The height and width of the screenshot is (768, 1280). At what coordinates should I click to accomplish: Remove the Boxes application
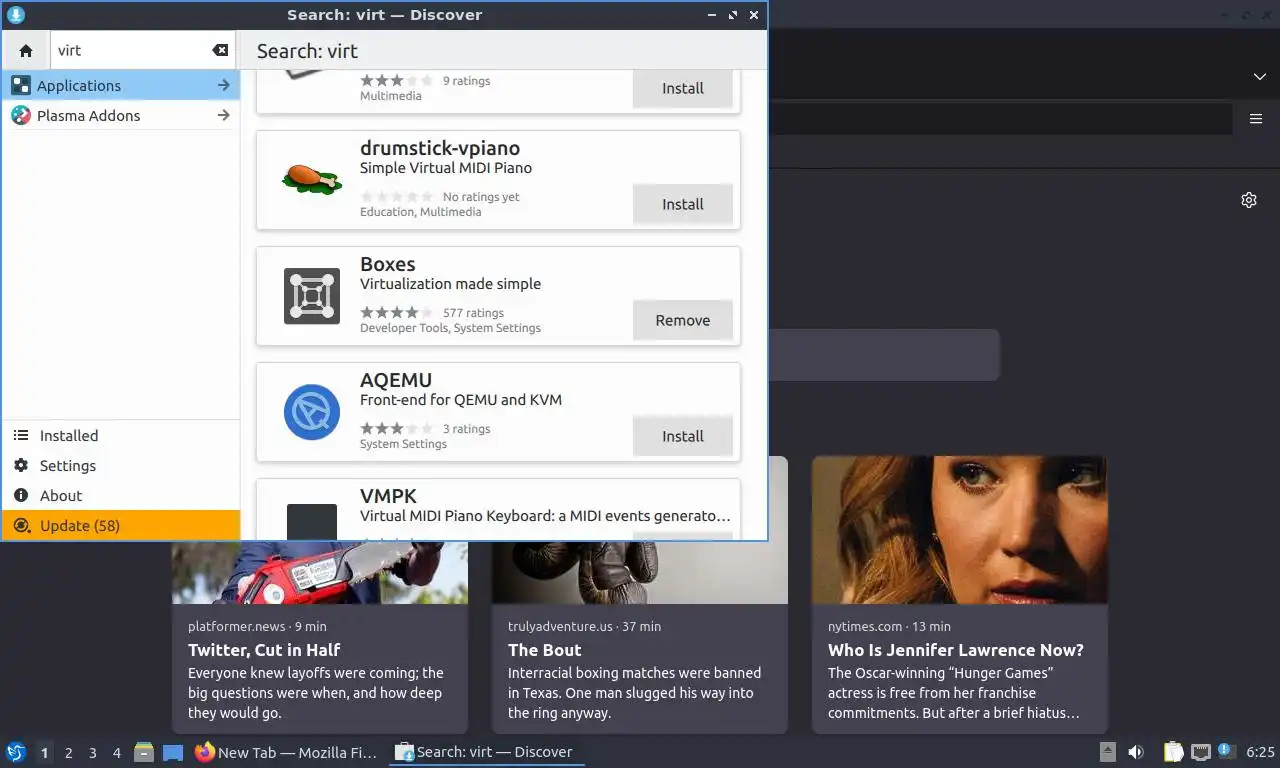click(x=683, y=320)
